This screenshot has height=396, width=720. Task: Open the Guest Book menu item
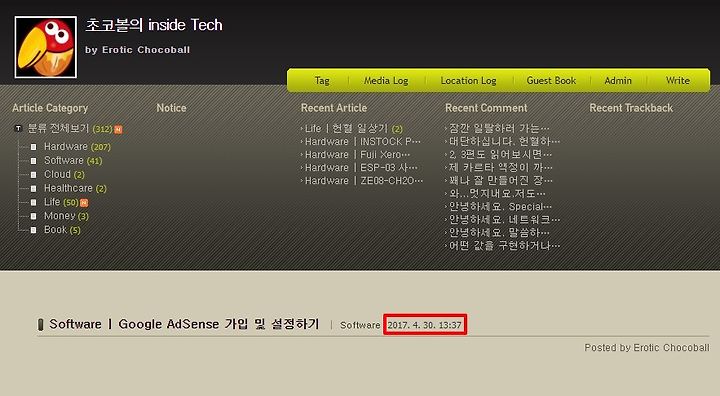[551, 80]
